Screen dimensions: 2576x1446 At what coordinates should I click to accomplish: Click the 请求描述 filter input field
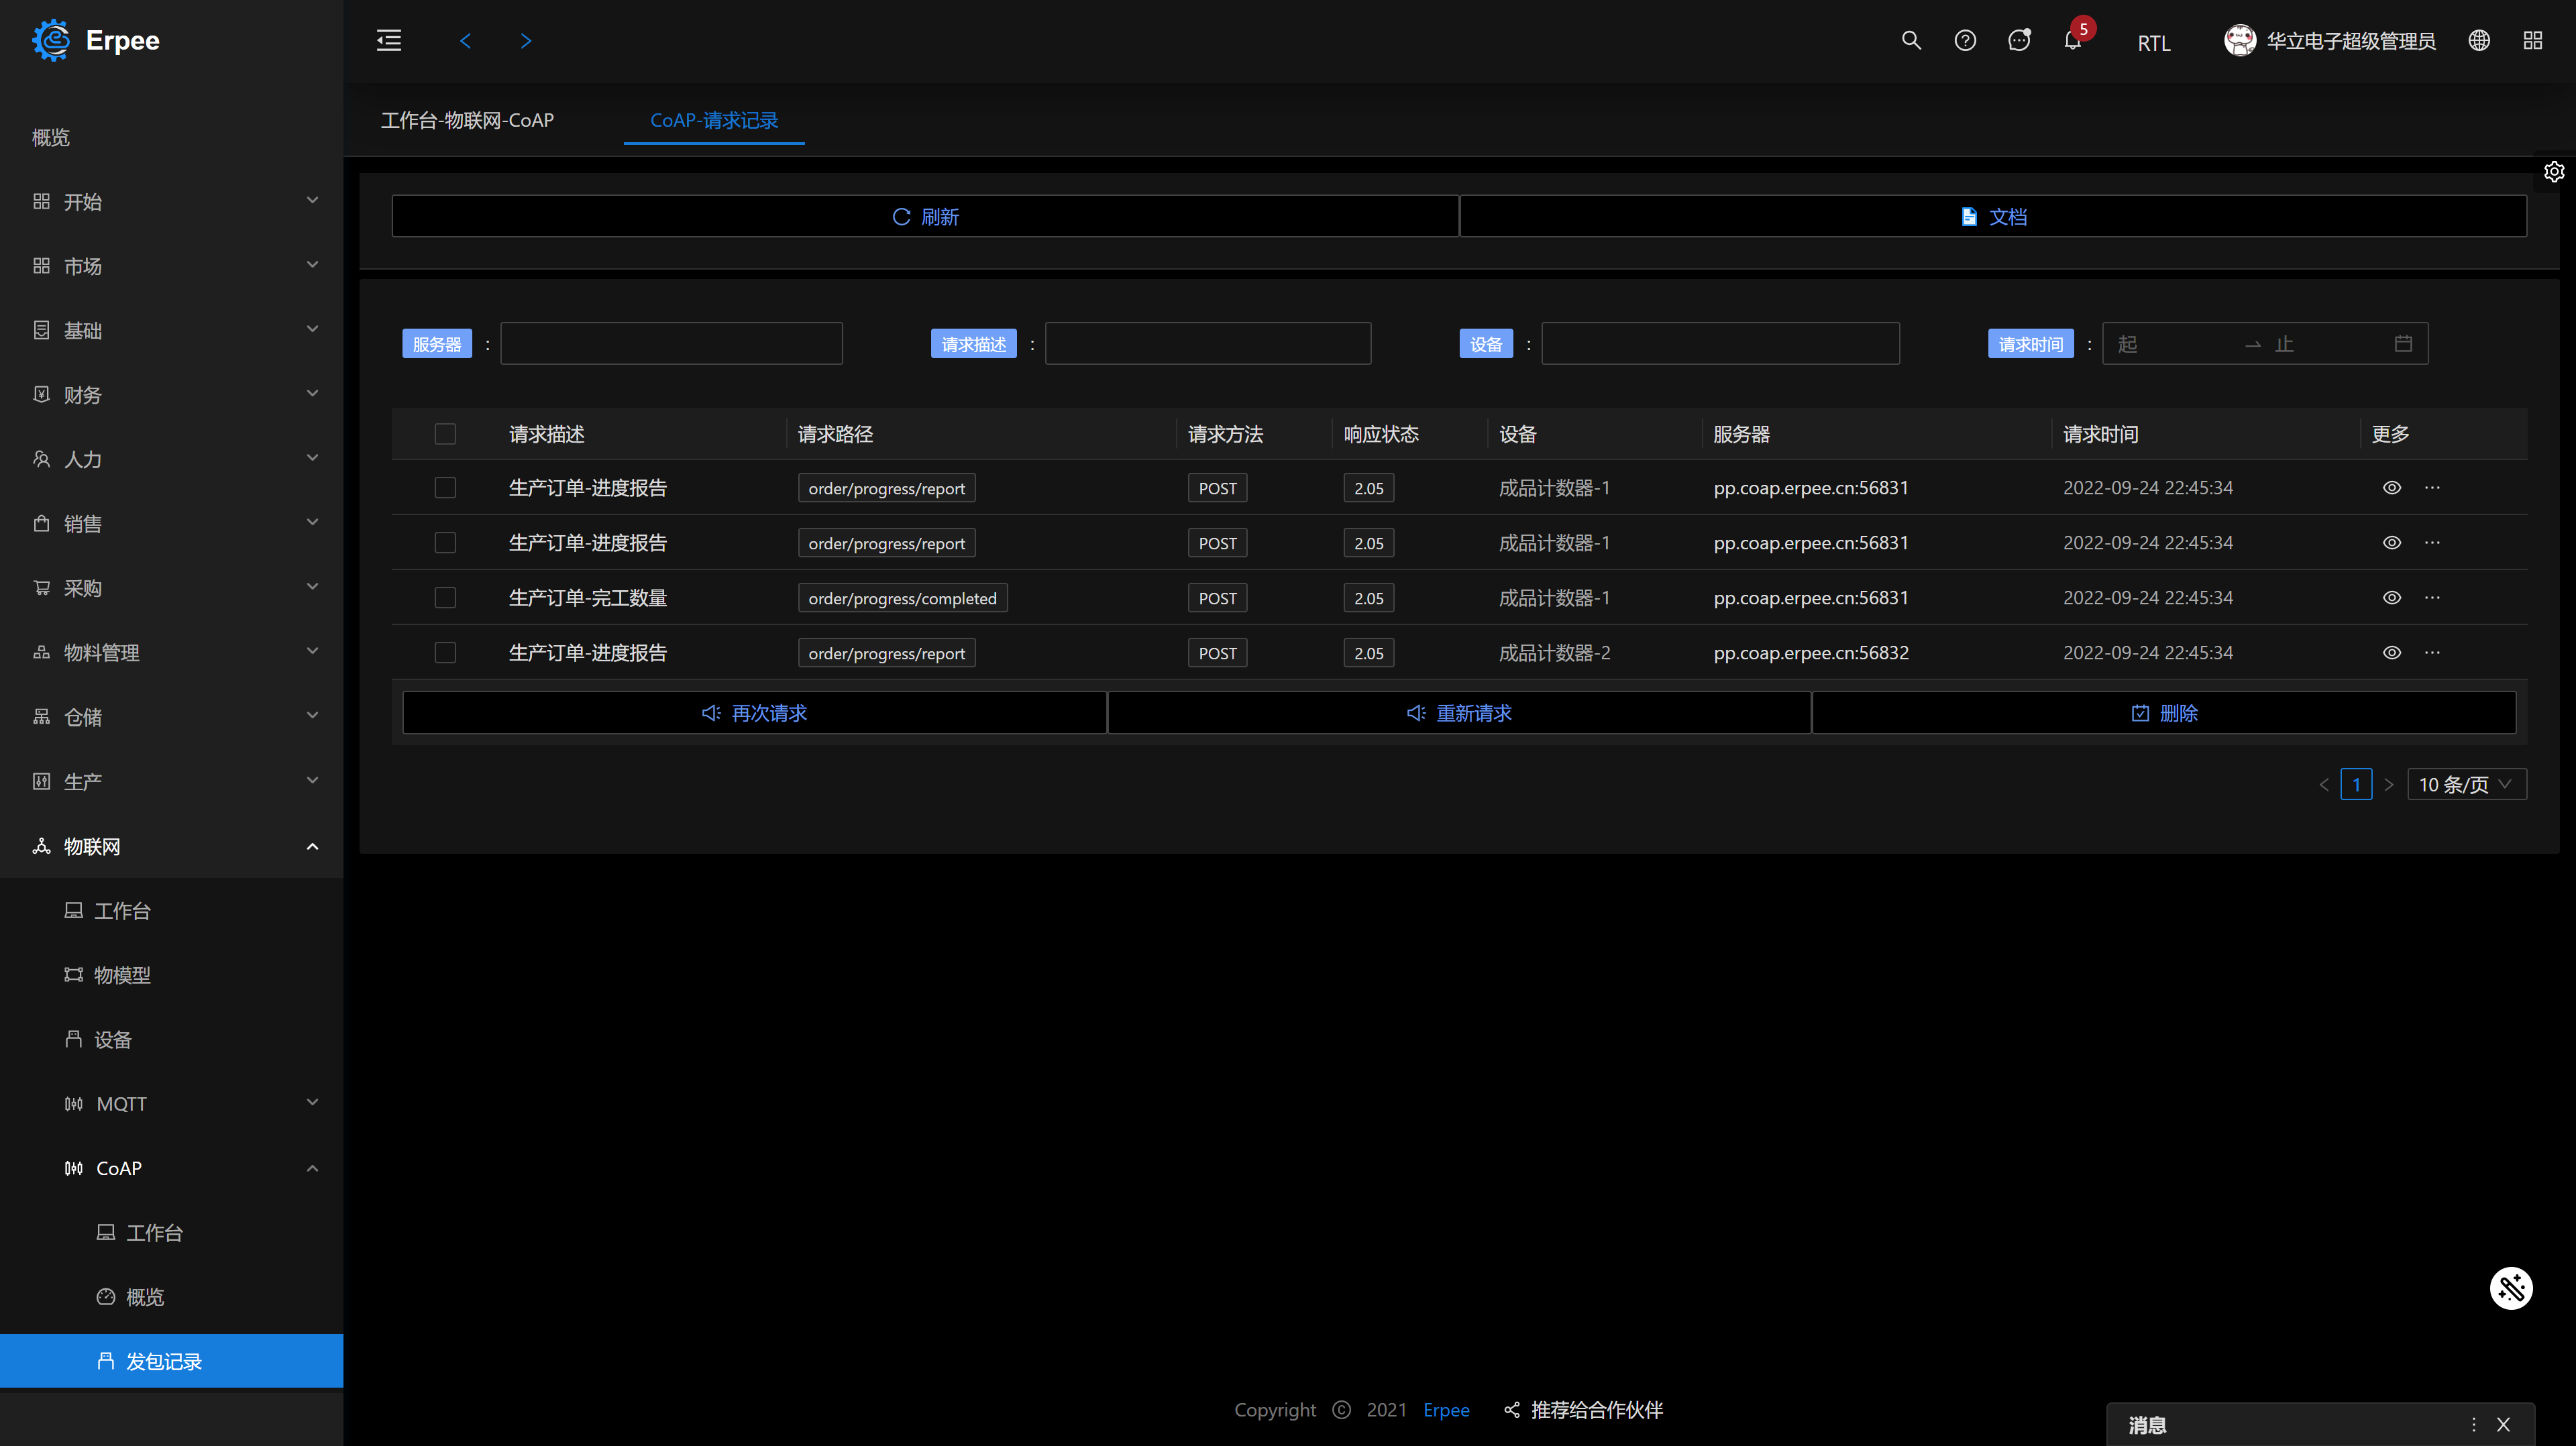(x=1207, y=344)
